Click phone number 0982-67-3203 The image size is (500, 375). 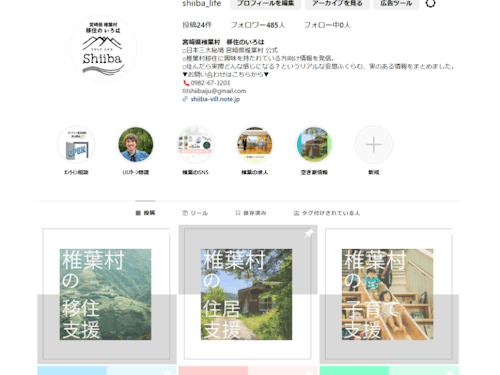pos(210,83)
